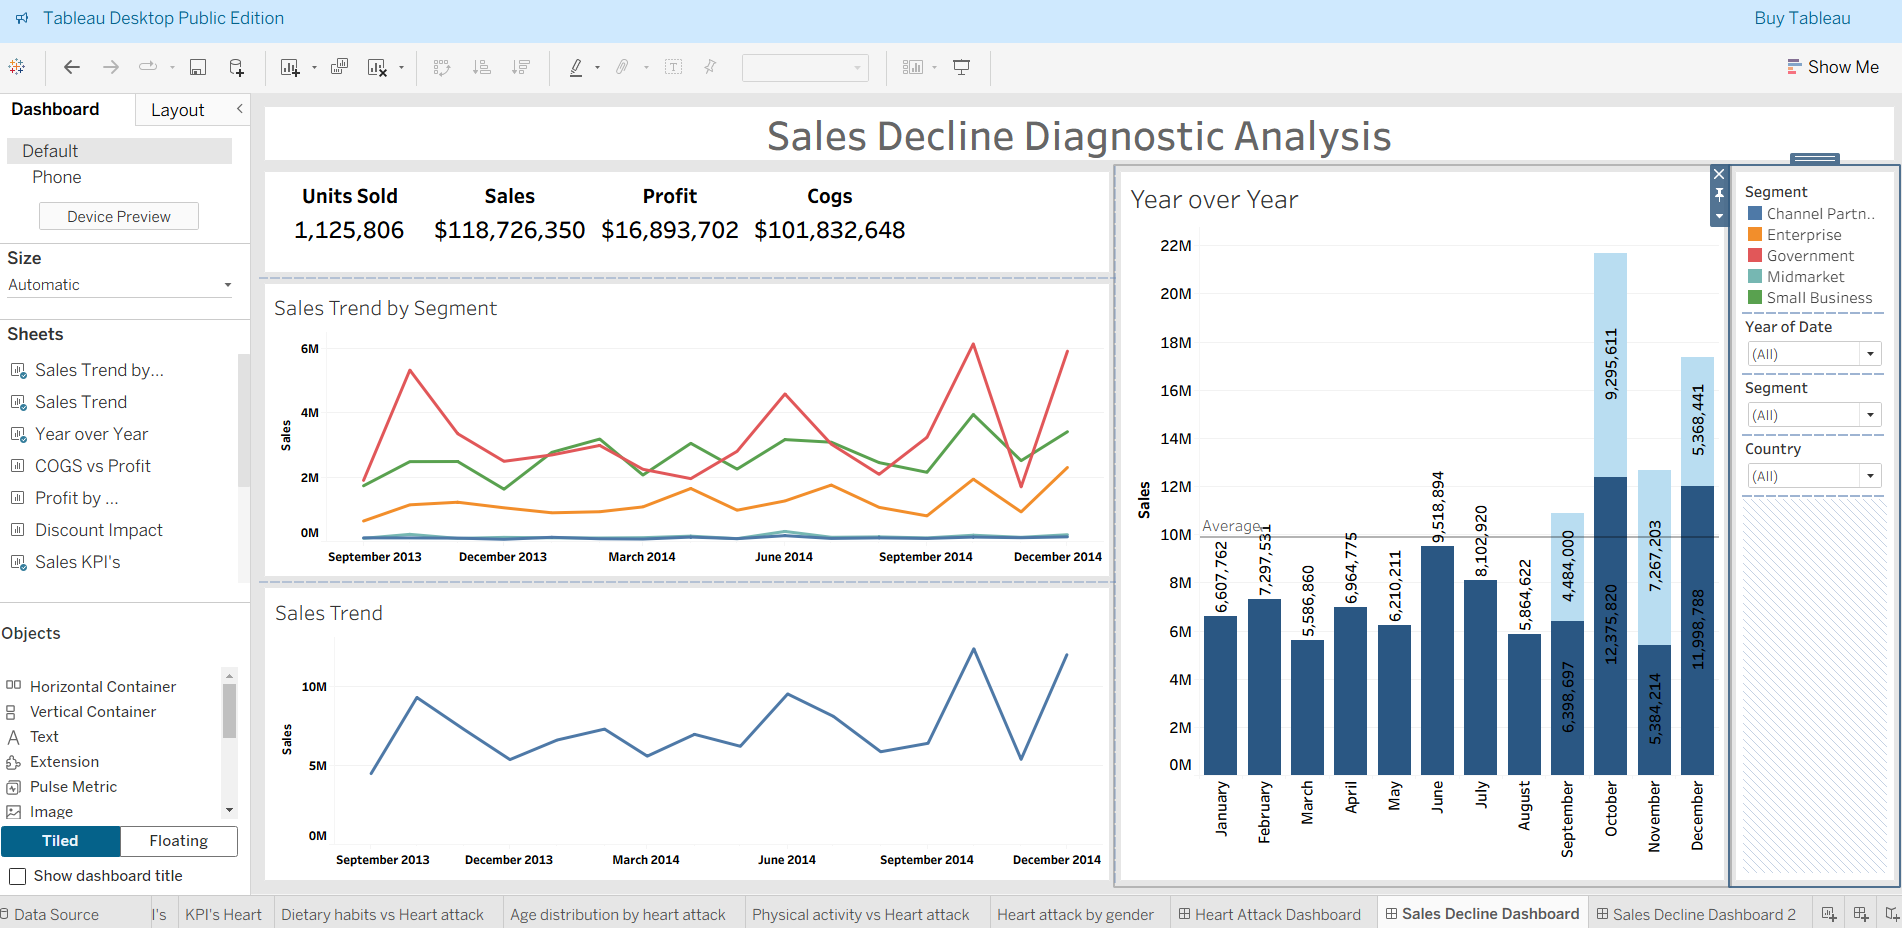Open Age distribution by heart attack tab
Viewport: 1902px width, 928px height.
[618, 914]
